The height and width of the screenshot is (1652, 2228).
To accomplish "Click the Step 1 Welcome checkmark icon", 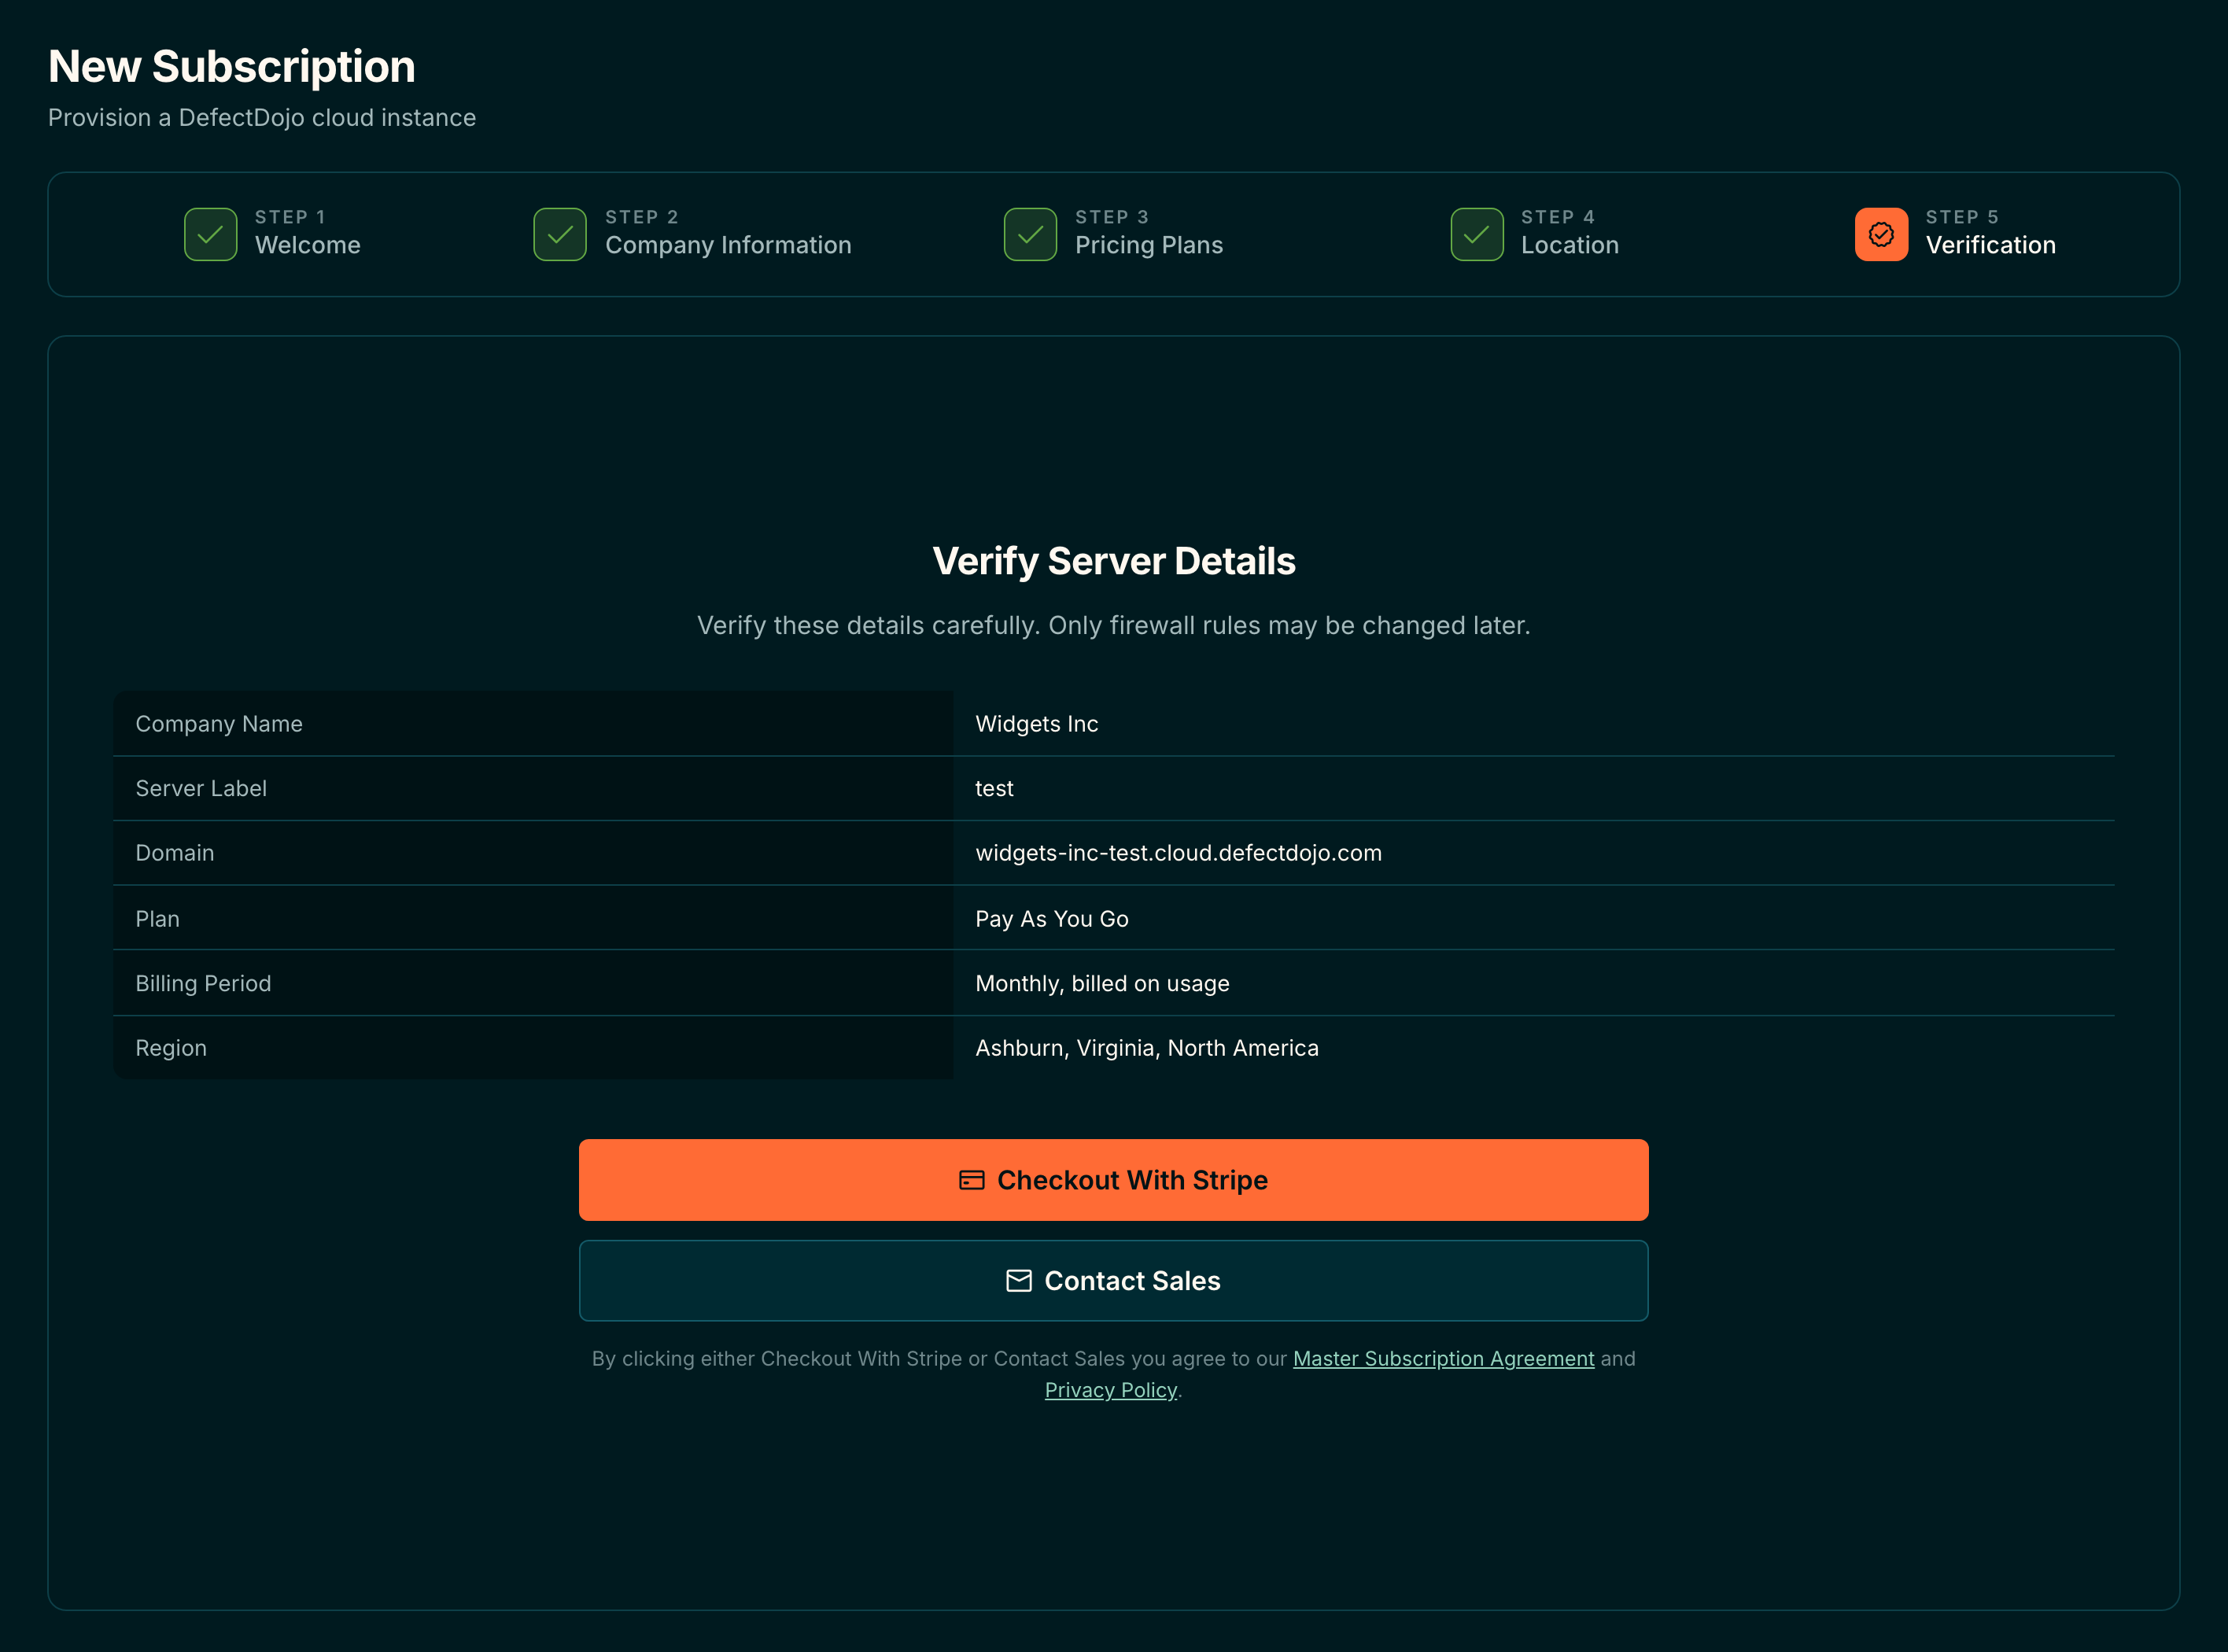I will pos(210,234).
